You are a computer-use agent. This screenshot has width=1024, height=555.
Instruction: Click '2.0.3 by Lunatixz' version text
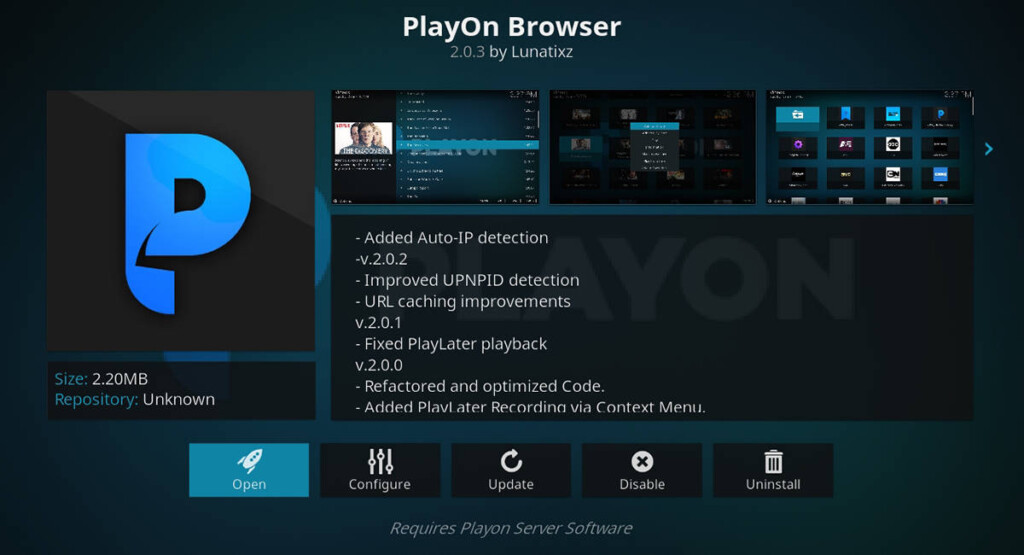tap(511, 52)
